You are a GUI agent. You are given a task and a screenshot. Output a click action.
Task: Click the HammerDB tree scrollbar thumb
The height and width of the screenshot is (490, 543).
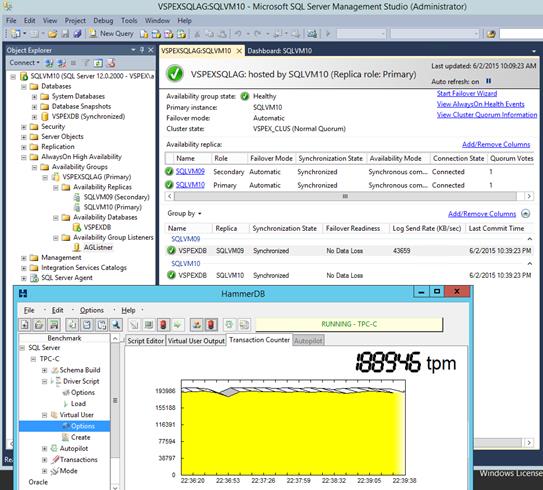pos(115,400)
